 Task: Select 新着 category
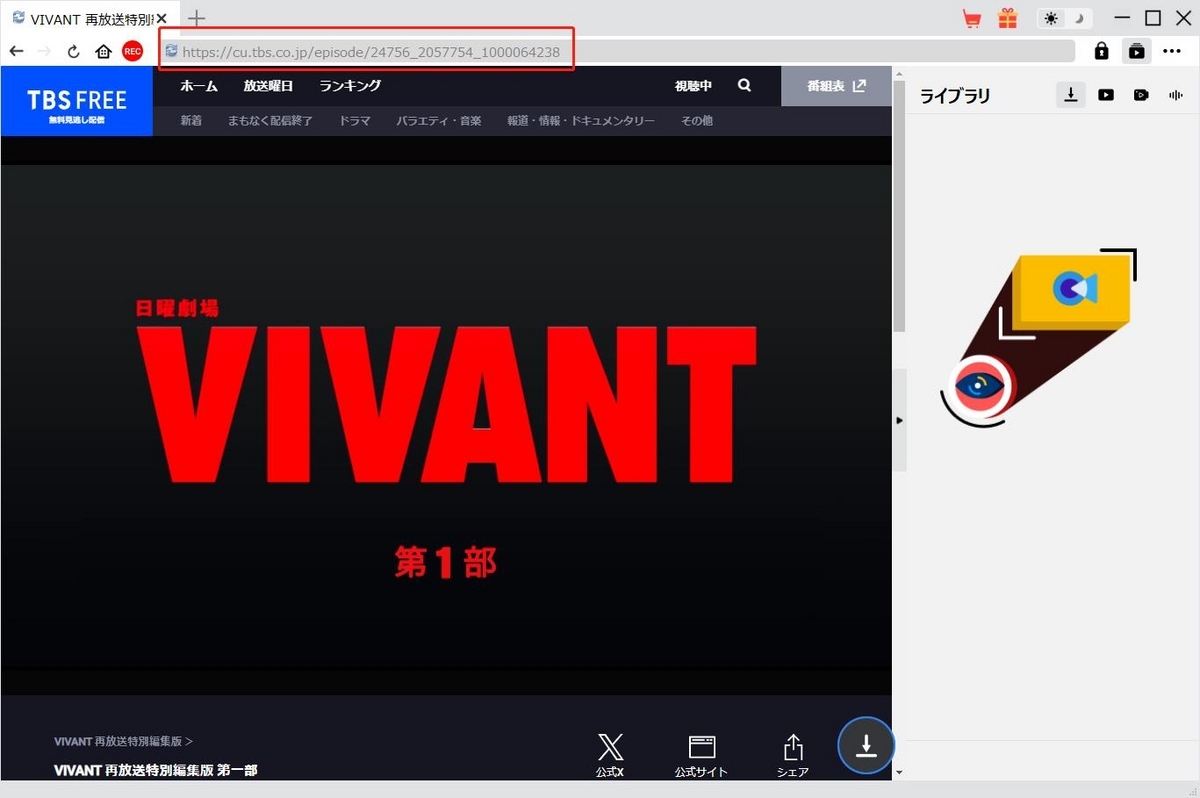[x=191, y=121]
